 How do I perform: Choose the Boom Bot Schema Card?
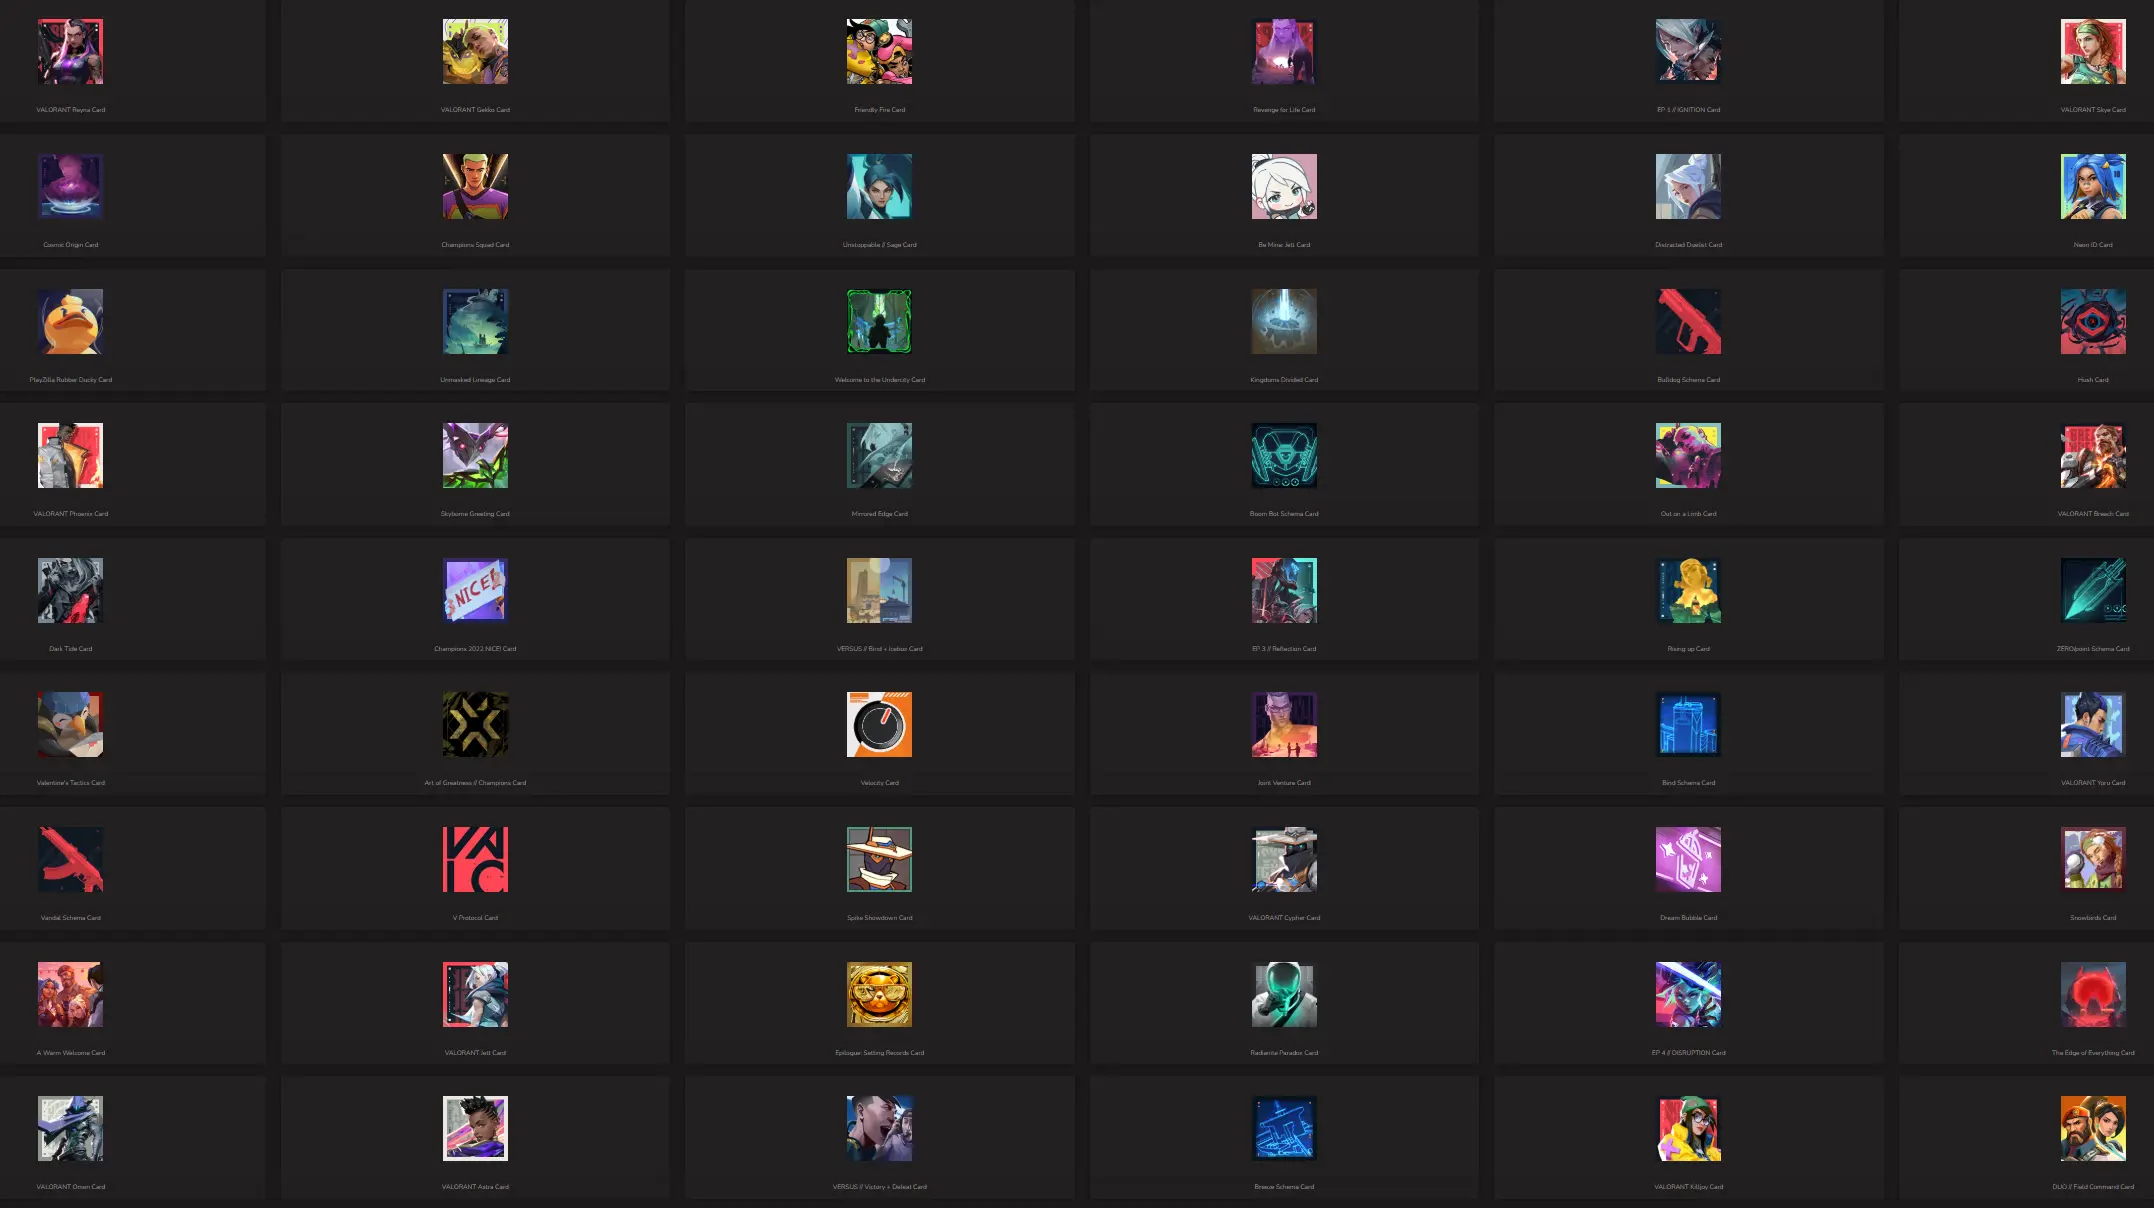click(1284, 455)
